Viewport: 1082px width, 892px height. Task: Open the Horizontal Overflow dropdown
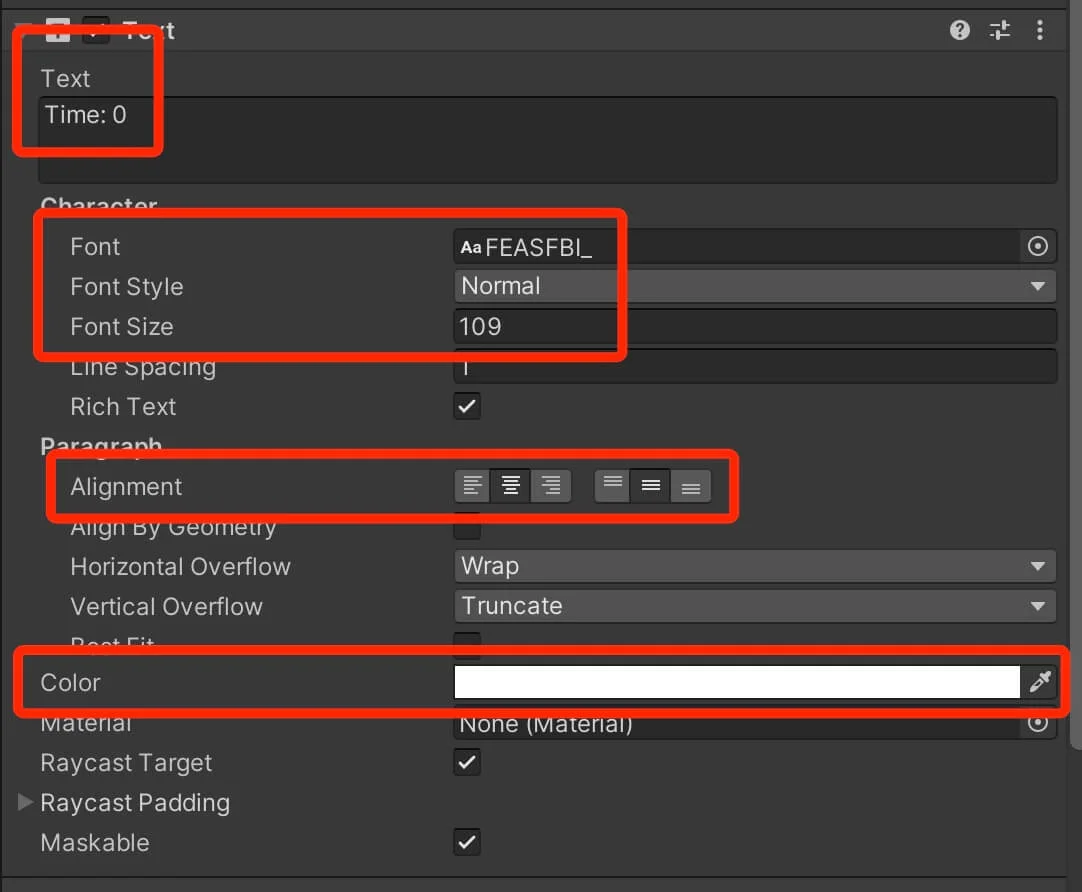tap(755, 566)
